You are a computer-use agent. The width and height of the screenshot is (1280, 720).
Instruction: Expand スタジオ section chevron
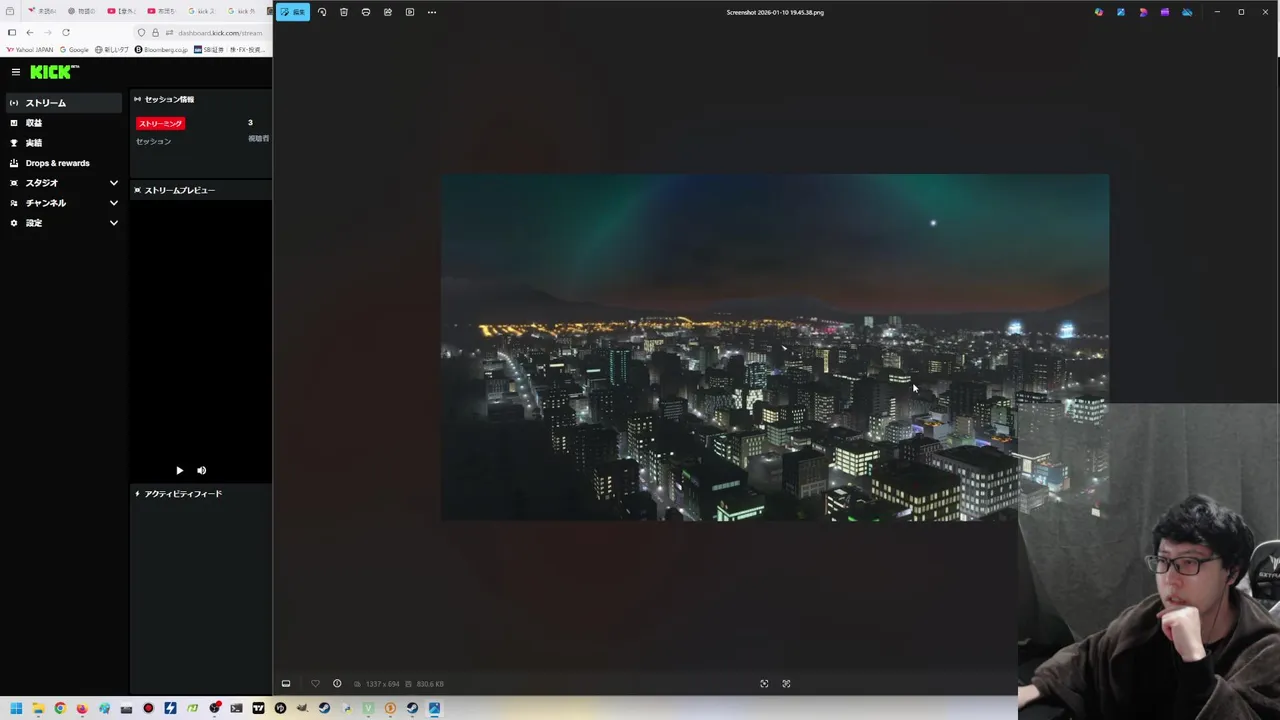click(x=114, y=183)
